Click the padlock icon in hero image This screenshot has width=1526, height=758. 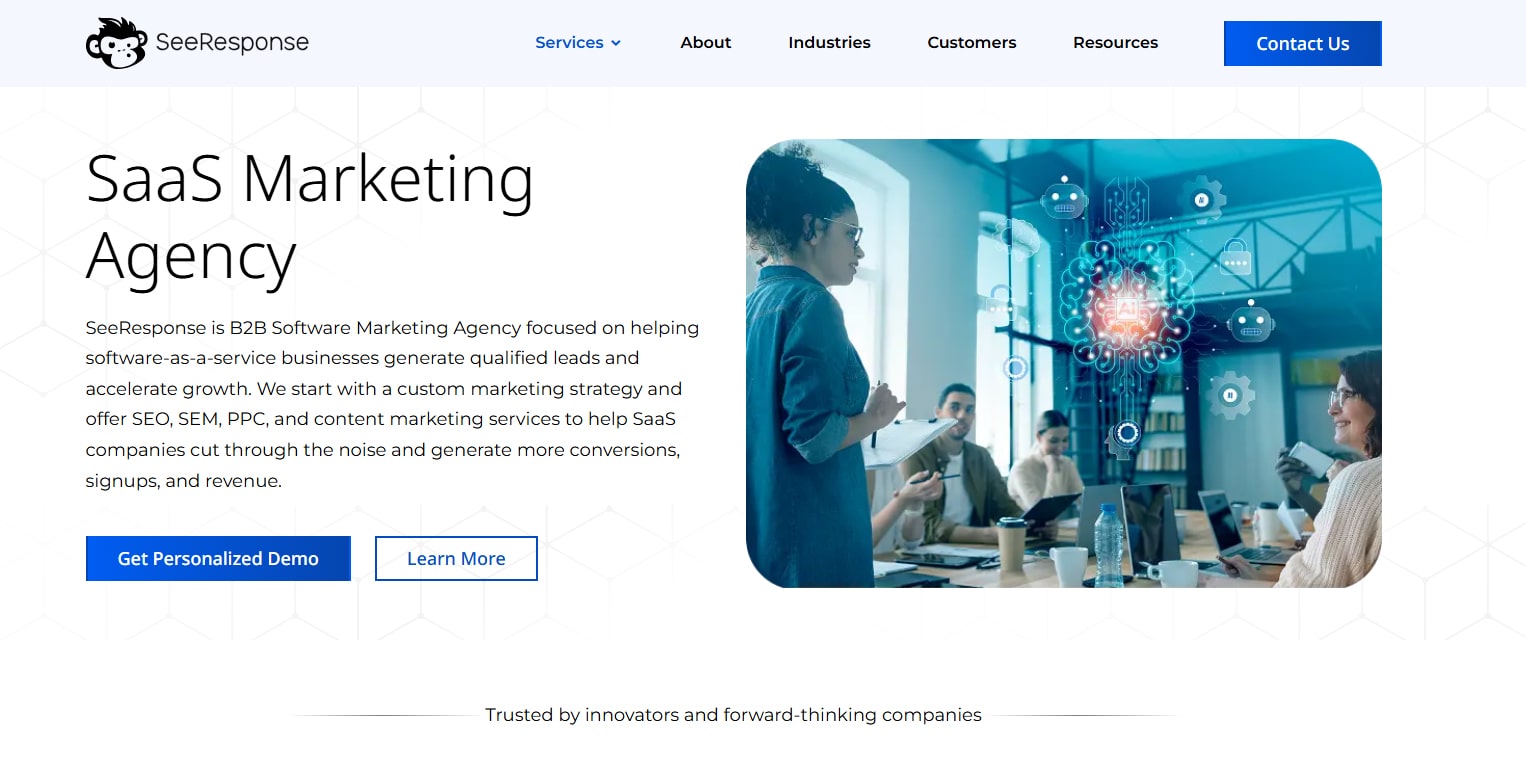[1236, 257]
